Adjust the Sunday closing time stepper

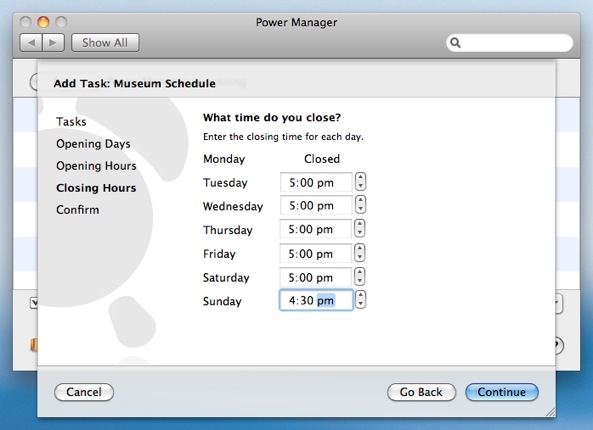point(360,300)
